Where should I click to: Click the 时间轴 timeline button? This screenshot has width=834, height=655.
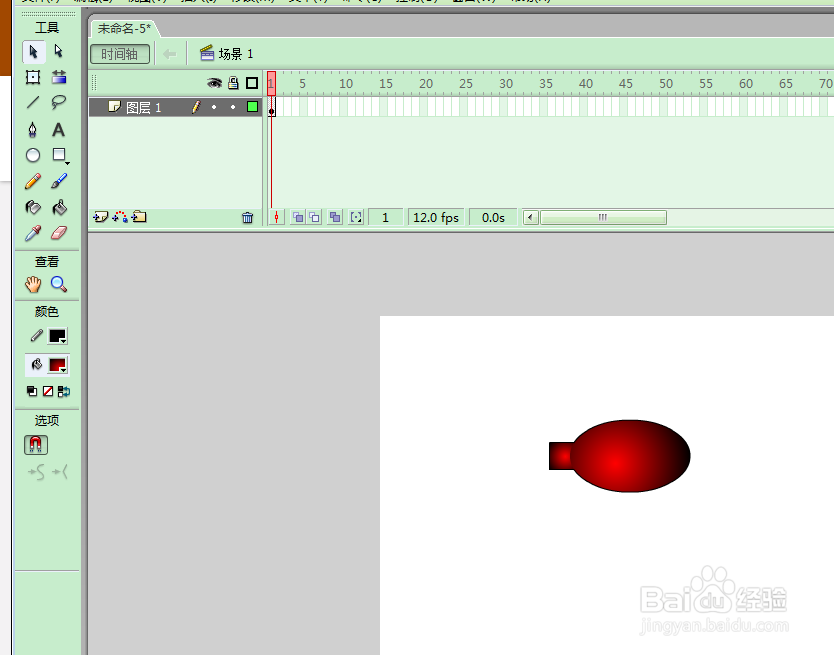(120, 54)
